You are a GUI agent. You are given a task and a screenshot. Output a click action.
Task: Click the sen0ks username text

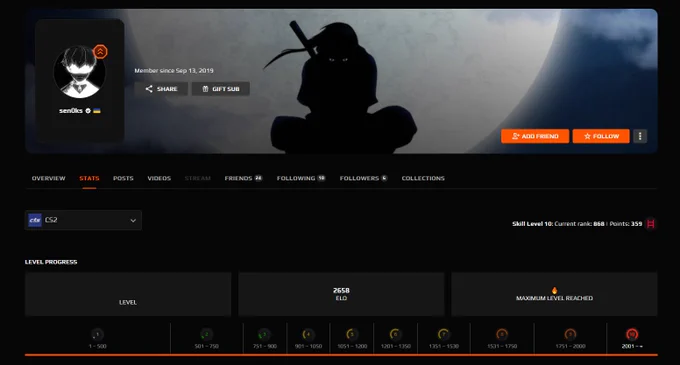[x=71, y=111]
